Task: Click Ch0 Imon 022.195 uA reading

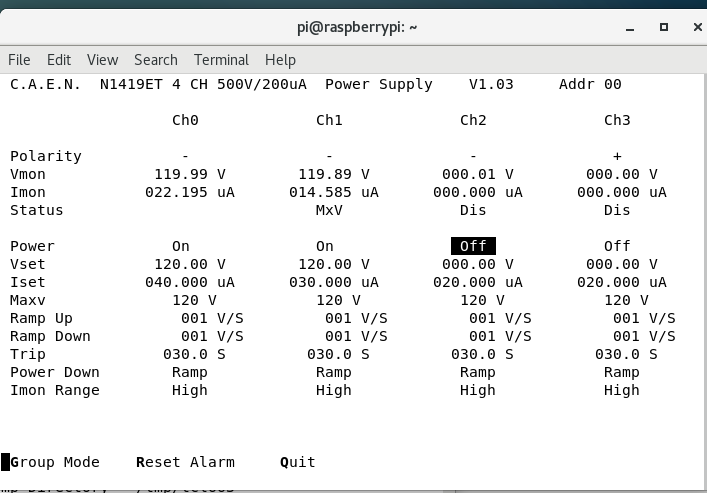Action: (189, 192)
